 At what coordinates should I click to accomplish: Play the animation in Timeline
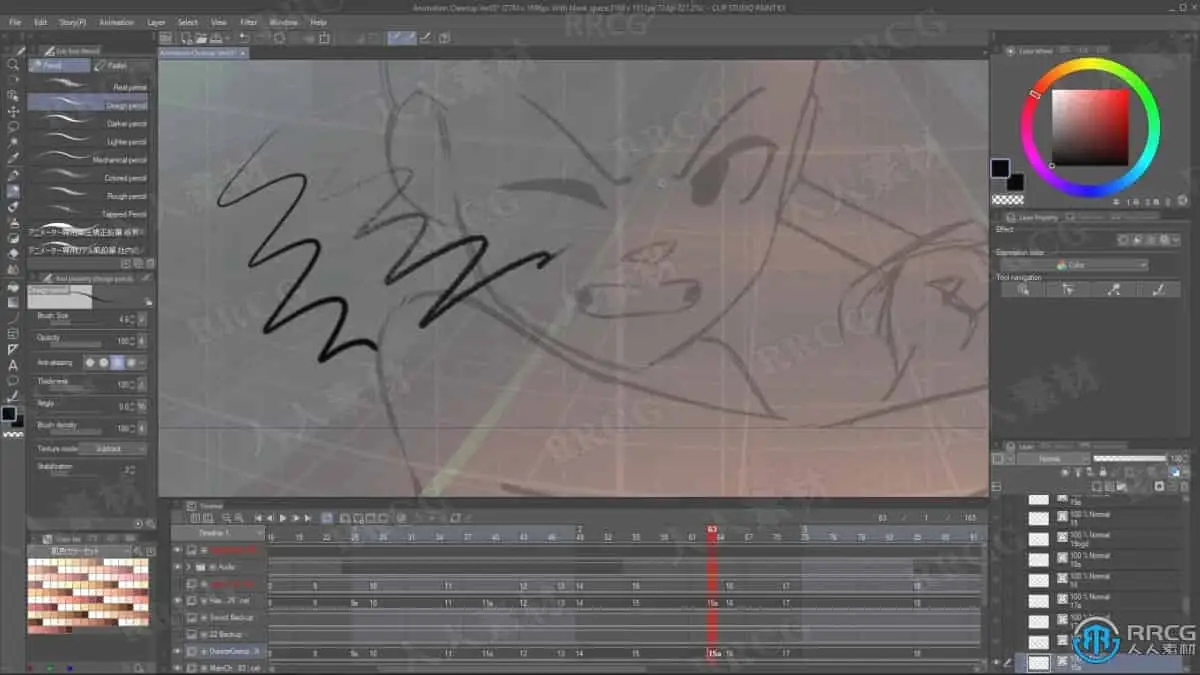(x=283, y=518)
